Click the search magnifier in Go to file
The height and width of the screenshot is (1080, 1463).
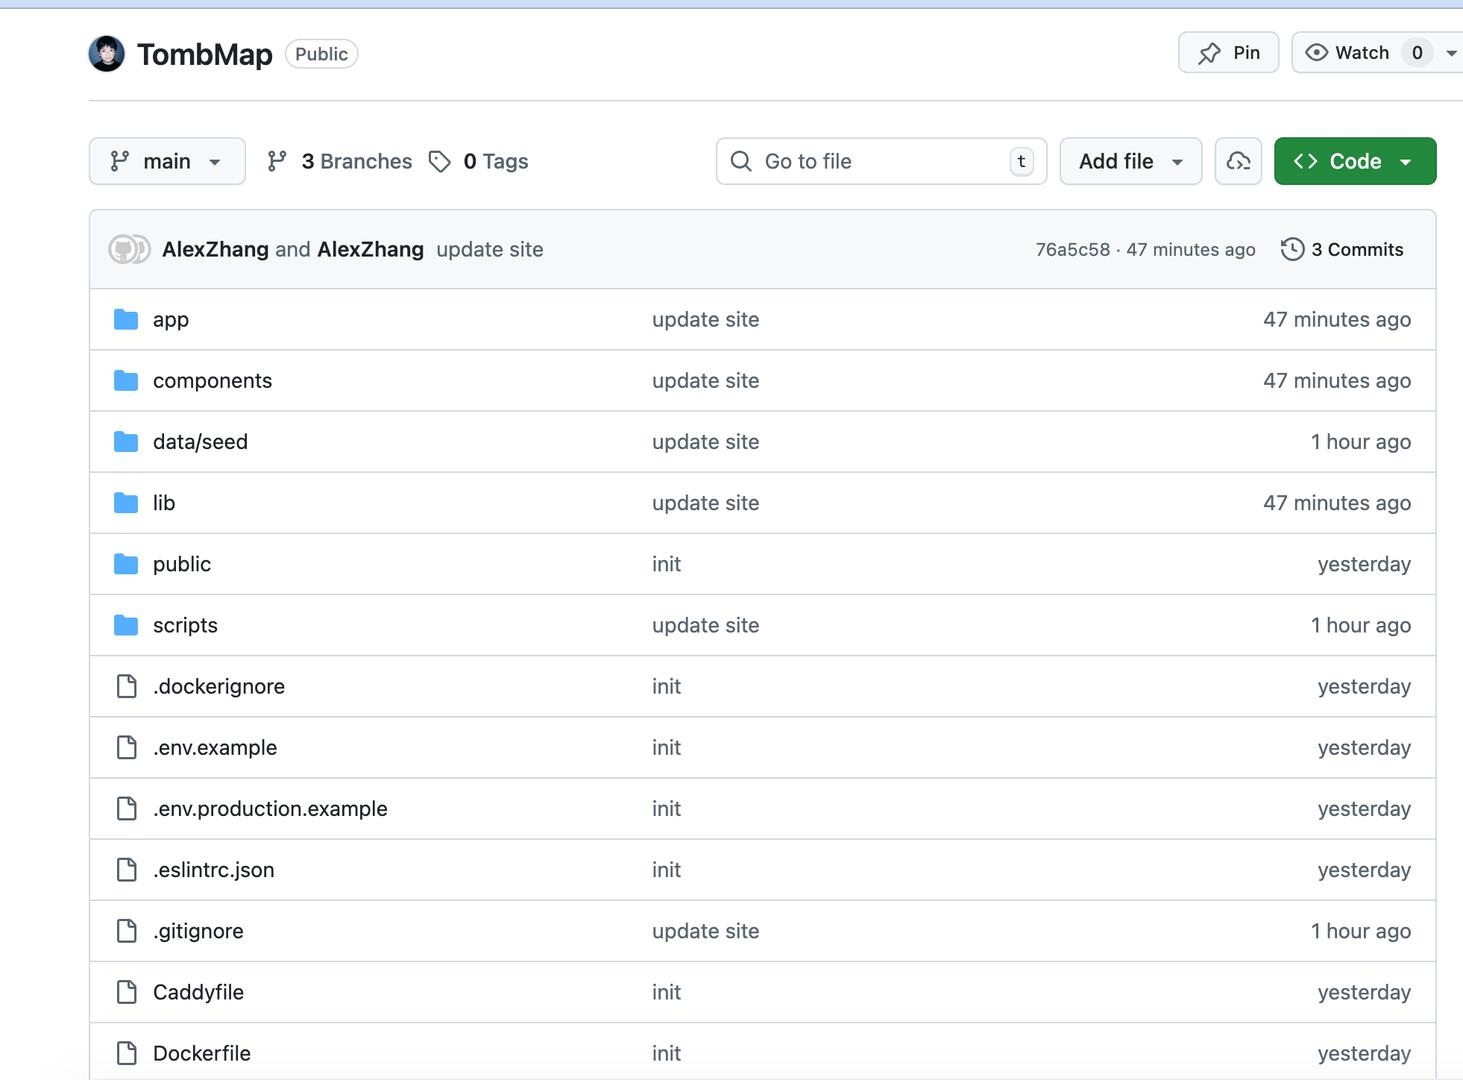(x=741, y=161)
